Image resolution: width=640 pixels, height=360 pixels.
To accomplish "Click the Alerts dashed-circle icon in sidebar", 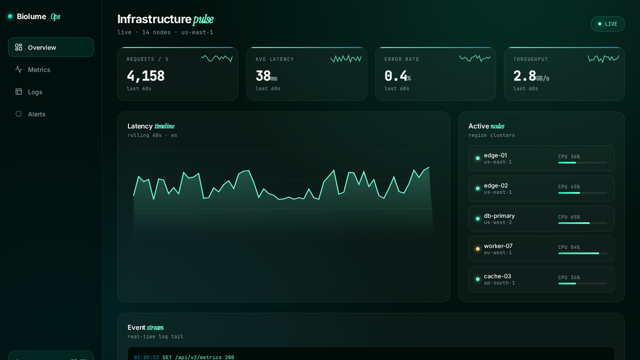I will click(x=18, y=114).
